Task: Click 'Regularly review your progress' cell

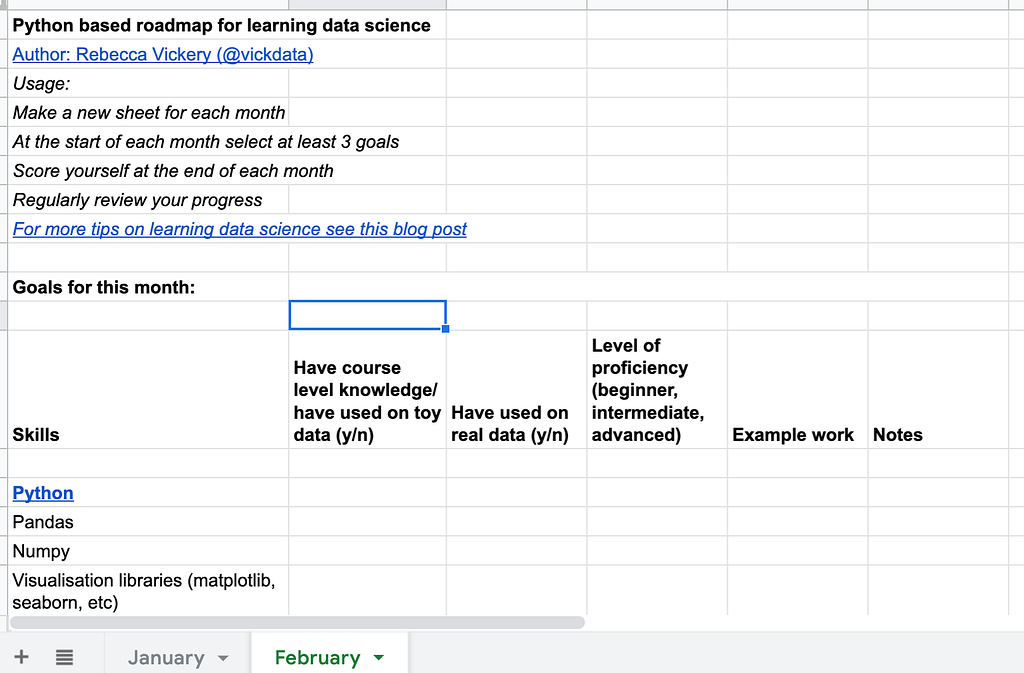Action: (x=148, y=200)
